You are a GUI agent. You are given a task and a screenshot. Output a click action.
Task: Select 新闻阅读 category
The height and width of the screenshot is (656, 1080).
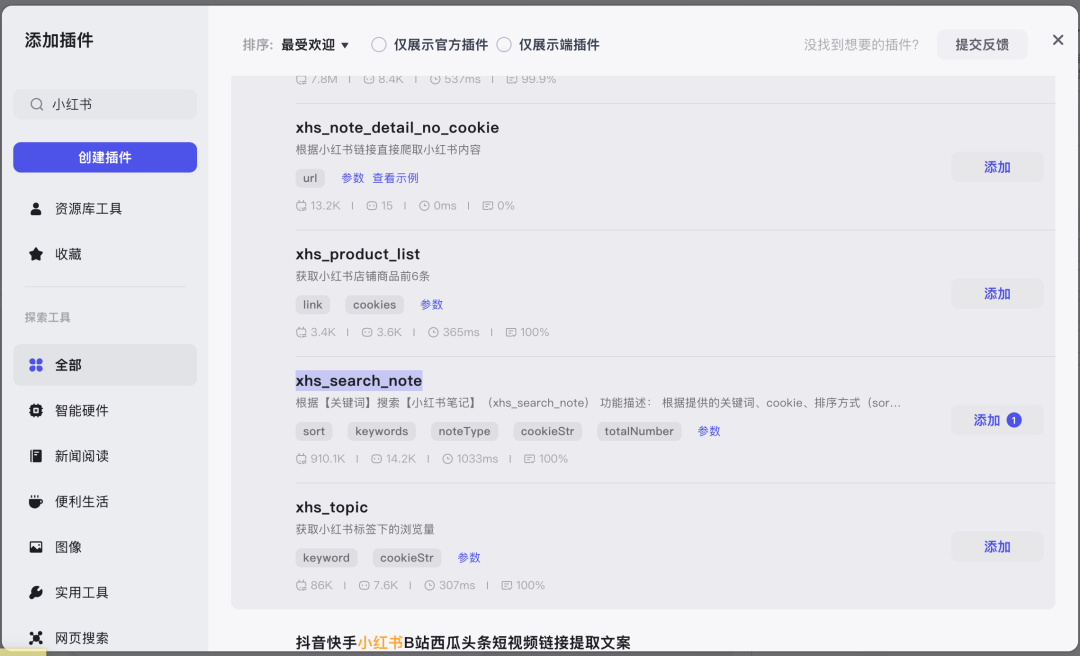pyautogui.click(x=105, y=456)
